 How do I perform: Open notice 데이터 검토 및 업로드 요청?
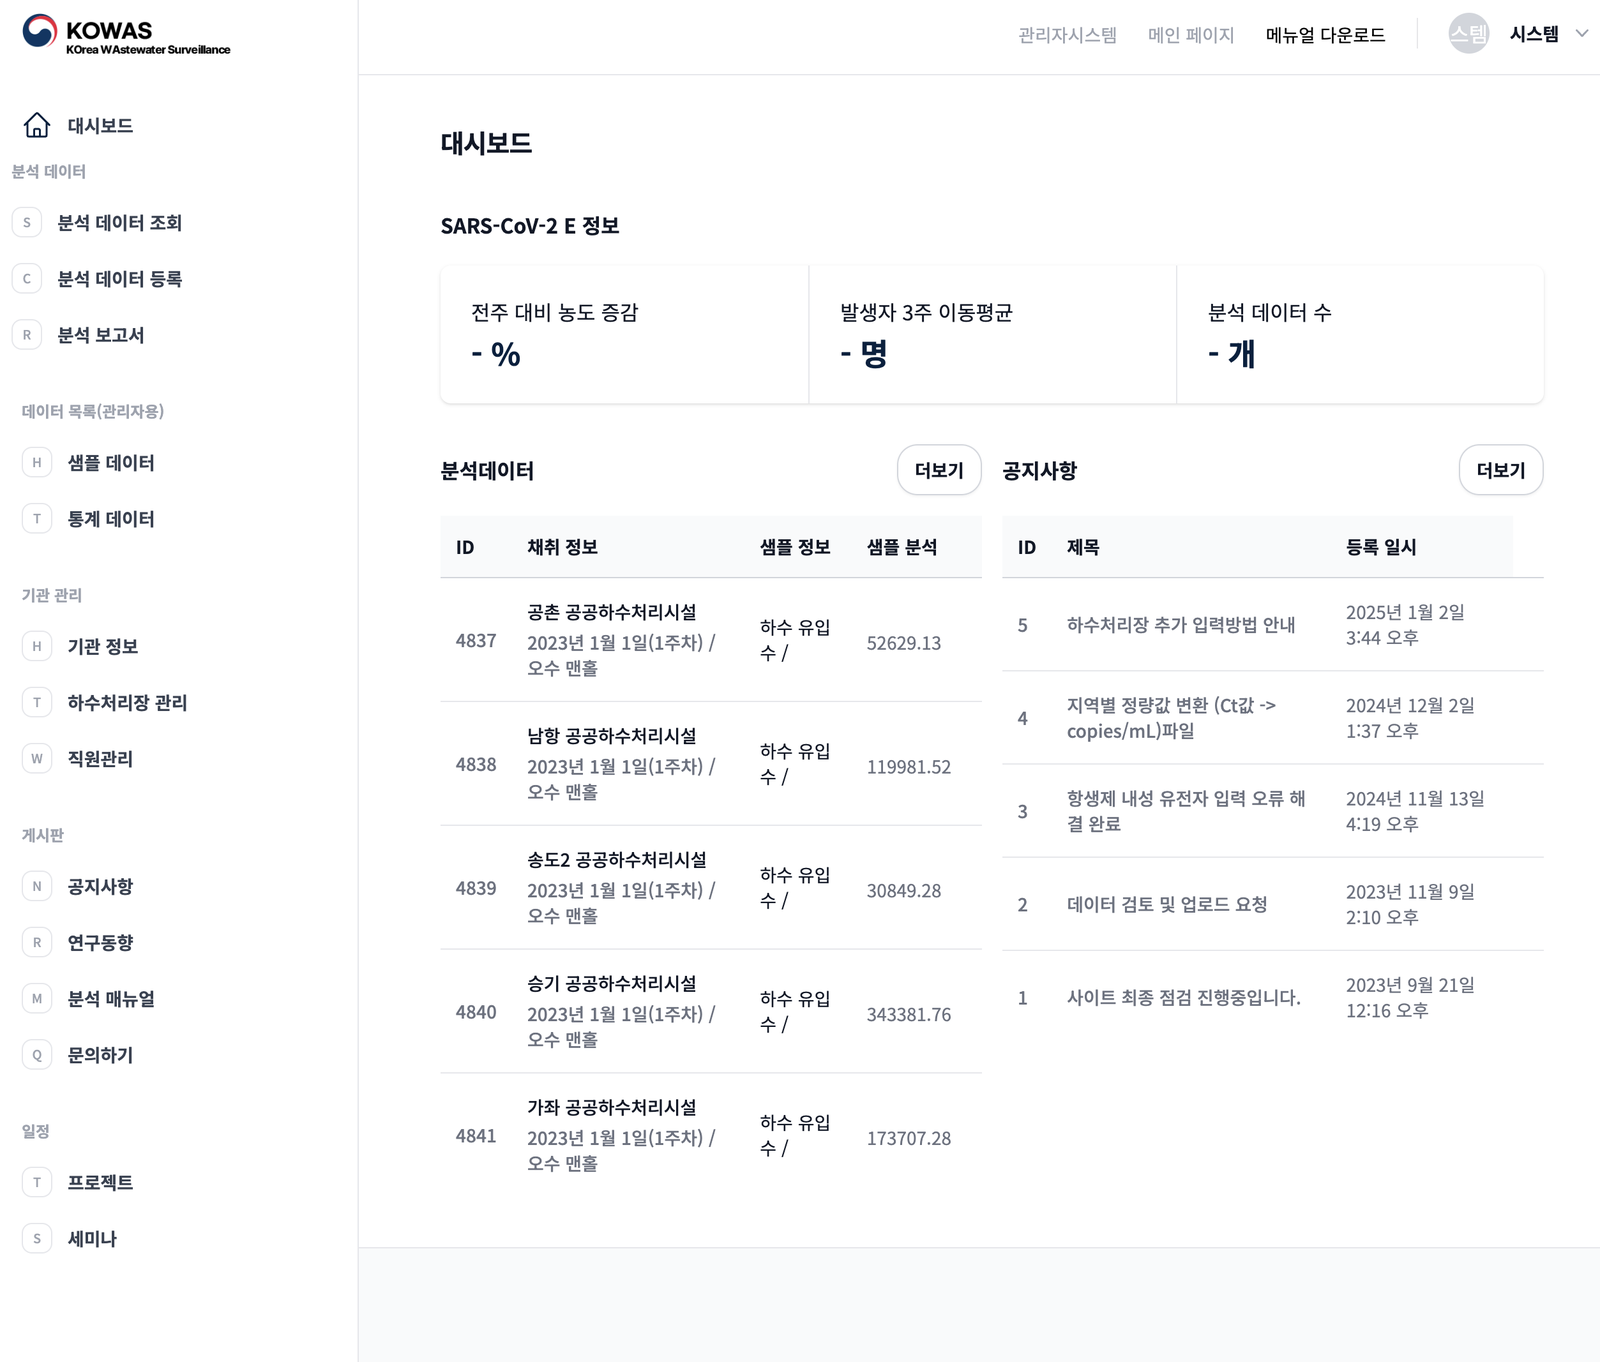1167,905
